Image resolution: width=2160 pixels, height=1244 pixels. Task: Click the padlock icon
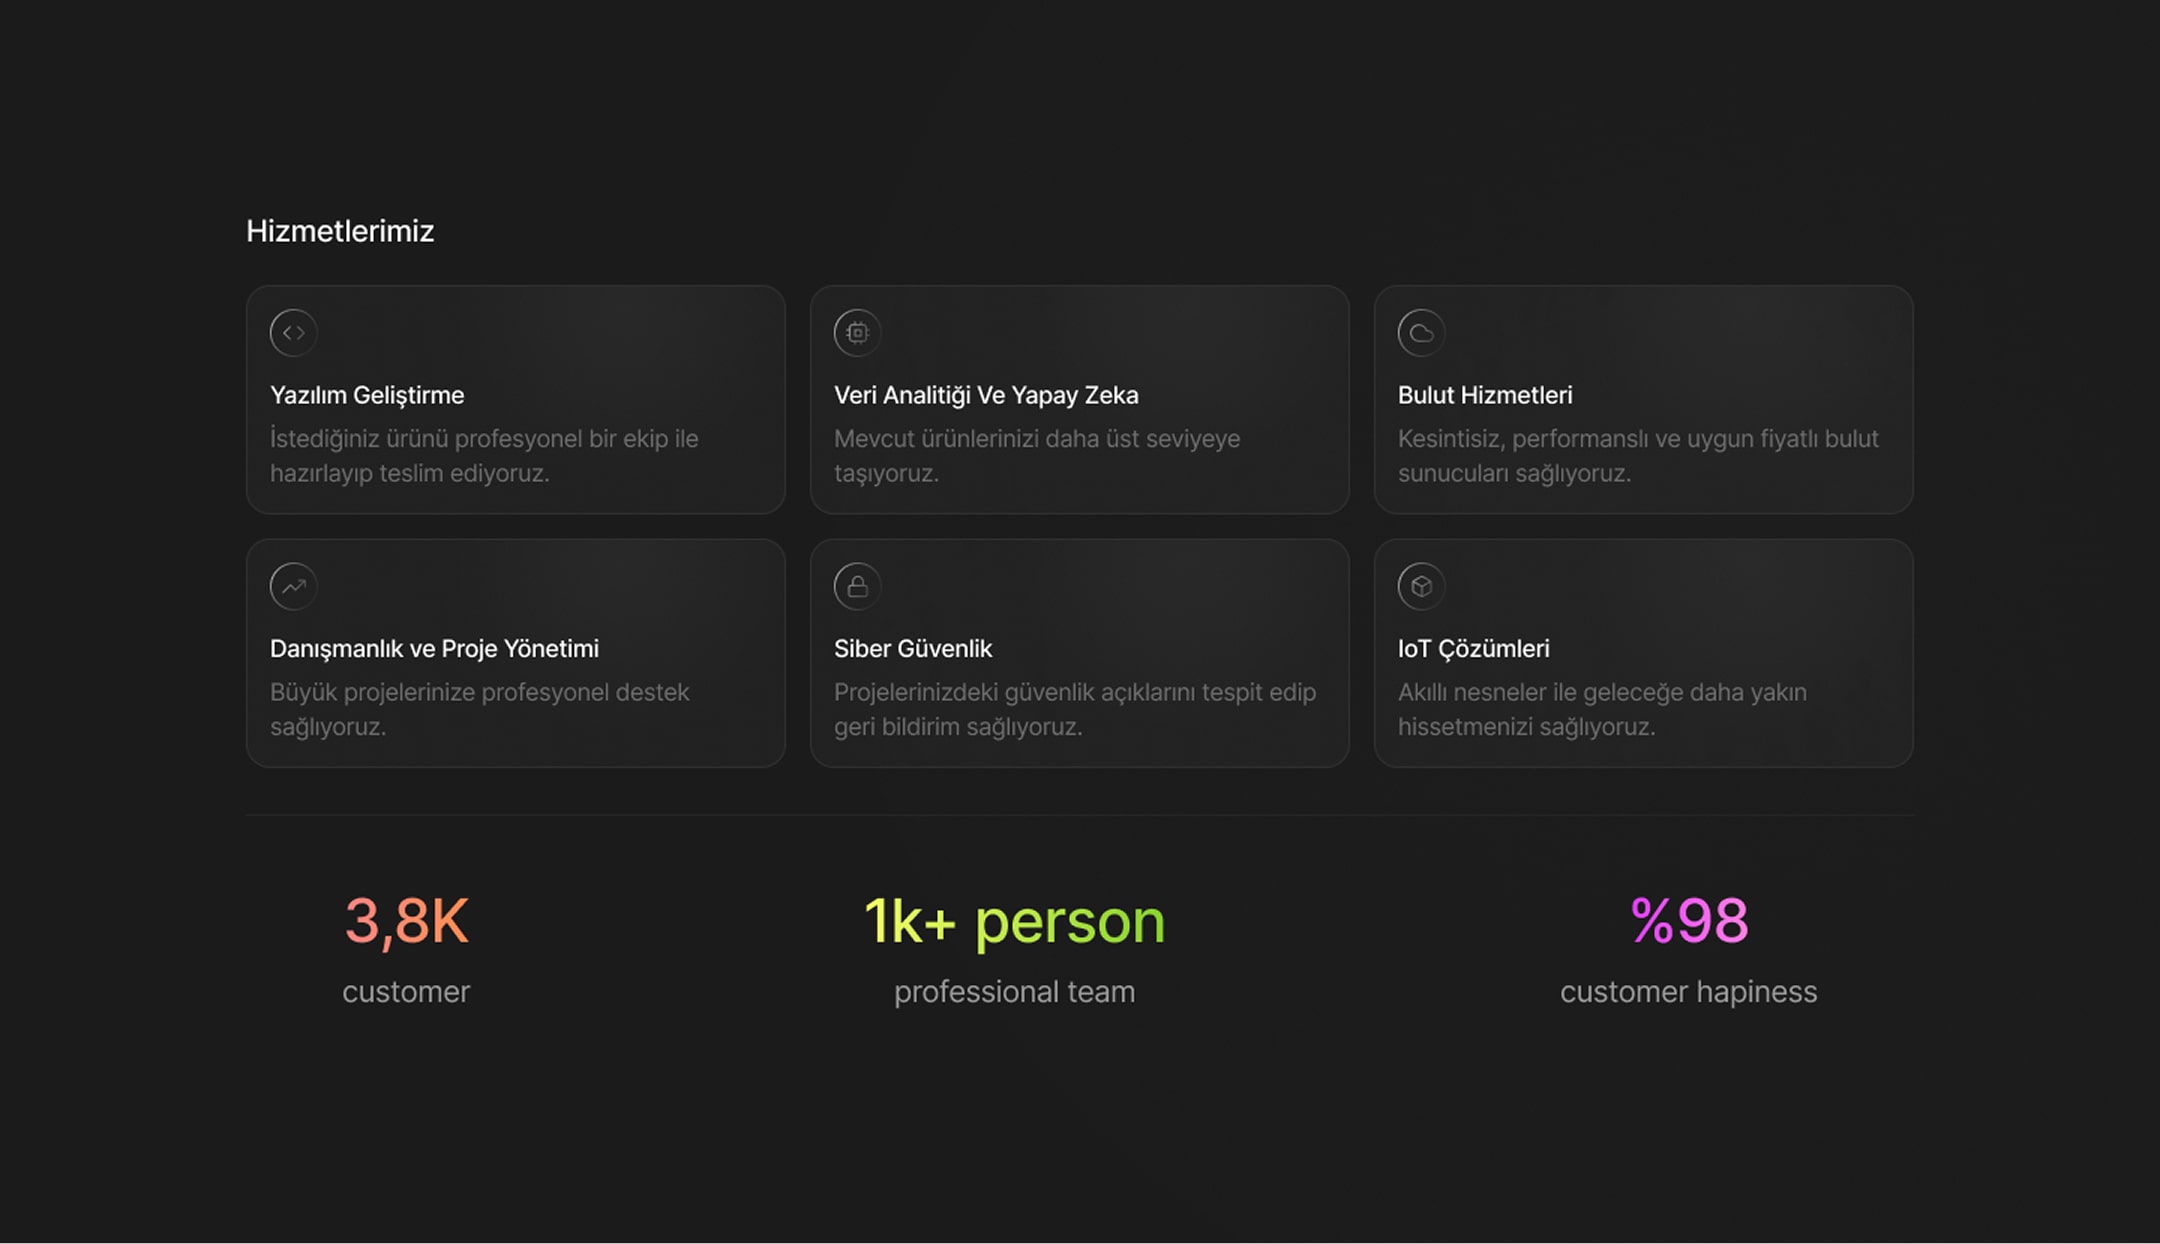tap(857, 586)
